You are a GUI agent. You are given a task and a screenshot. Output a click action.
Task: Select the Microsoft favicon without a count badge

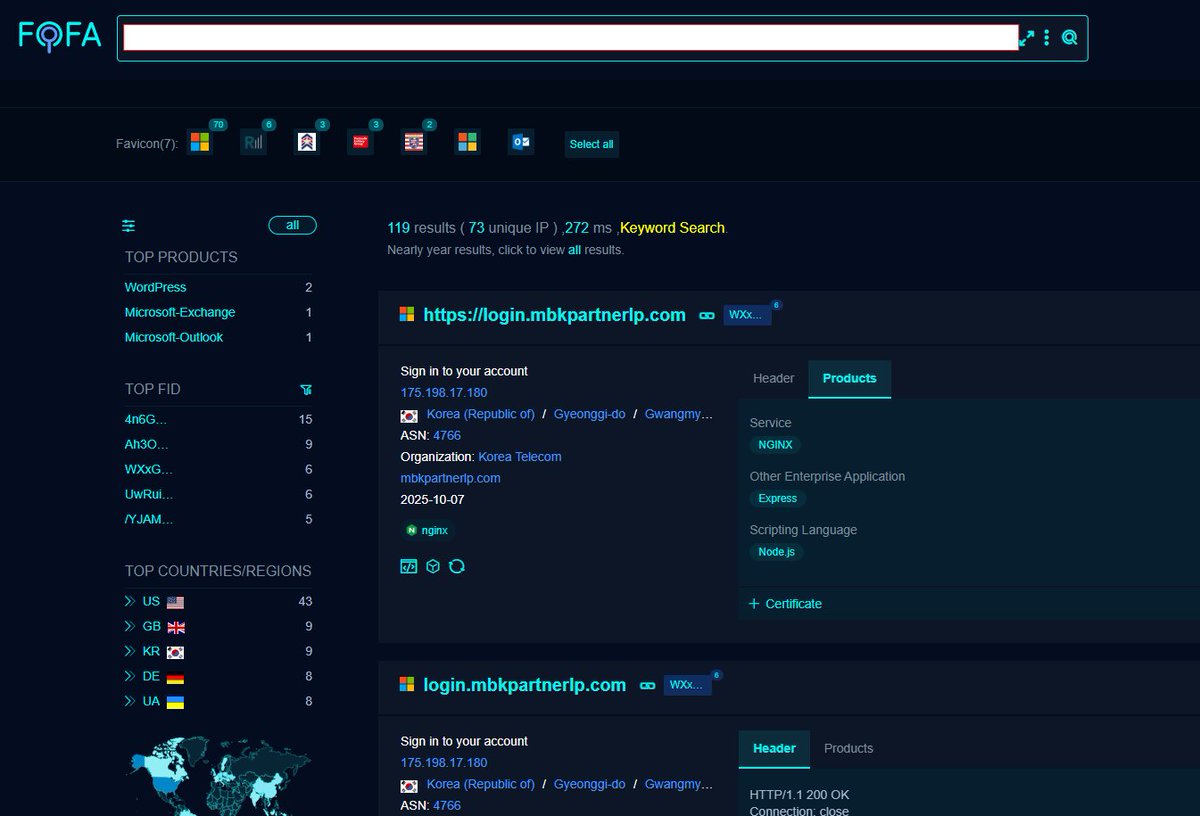pyautogui.click(x=467, y=142)
